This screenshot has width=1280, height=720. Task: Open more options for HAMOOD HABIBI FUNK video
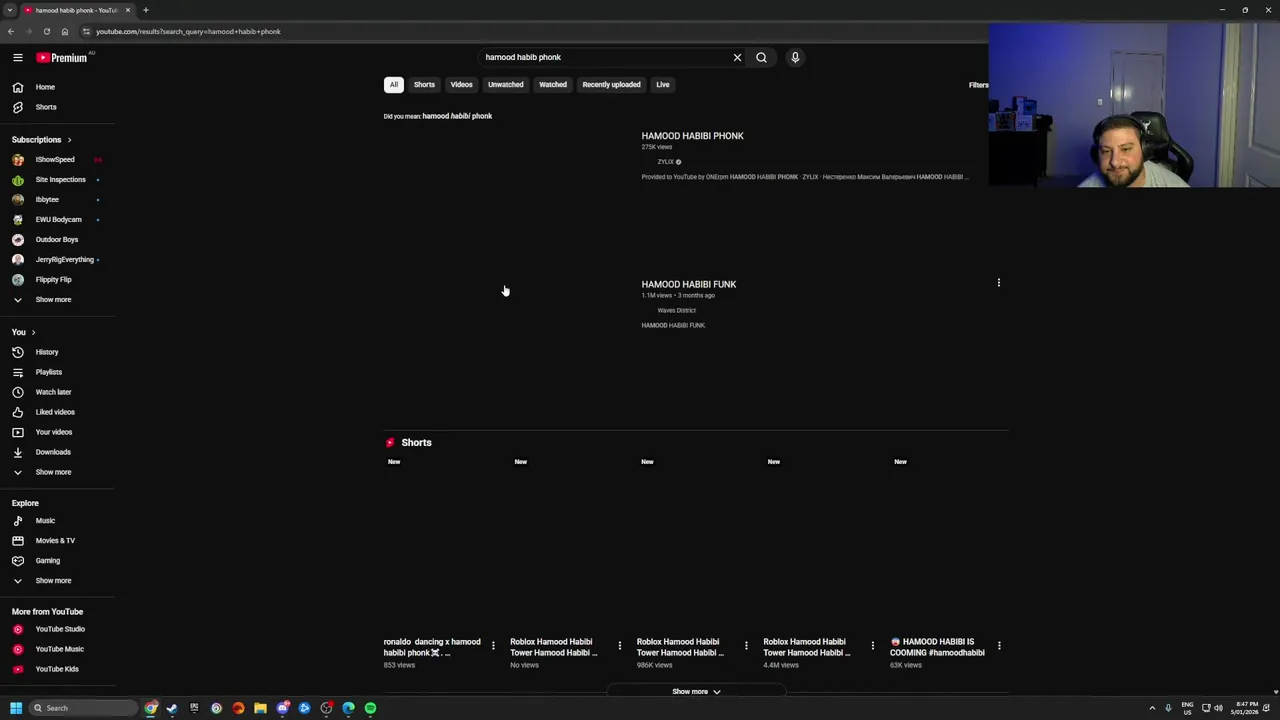point(998,283)
